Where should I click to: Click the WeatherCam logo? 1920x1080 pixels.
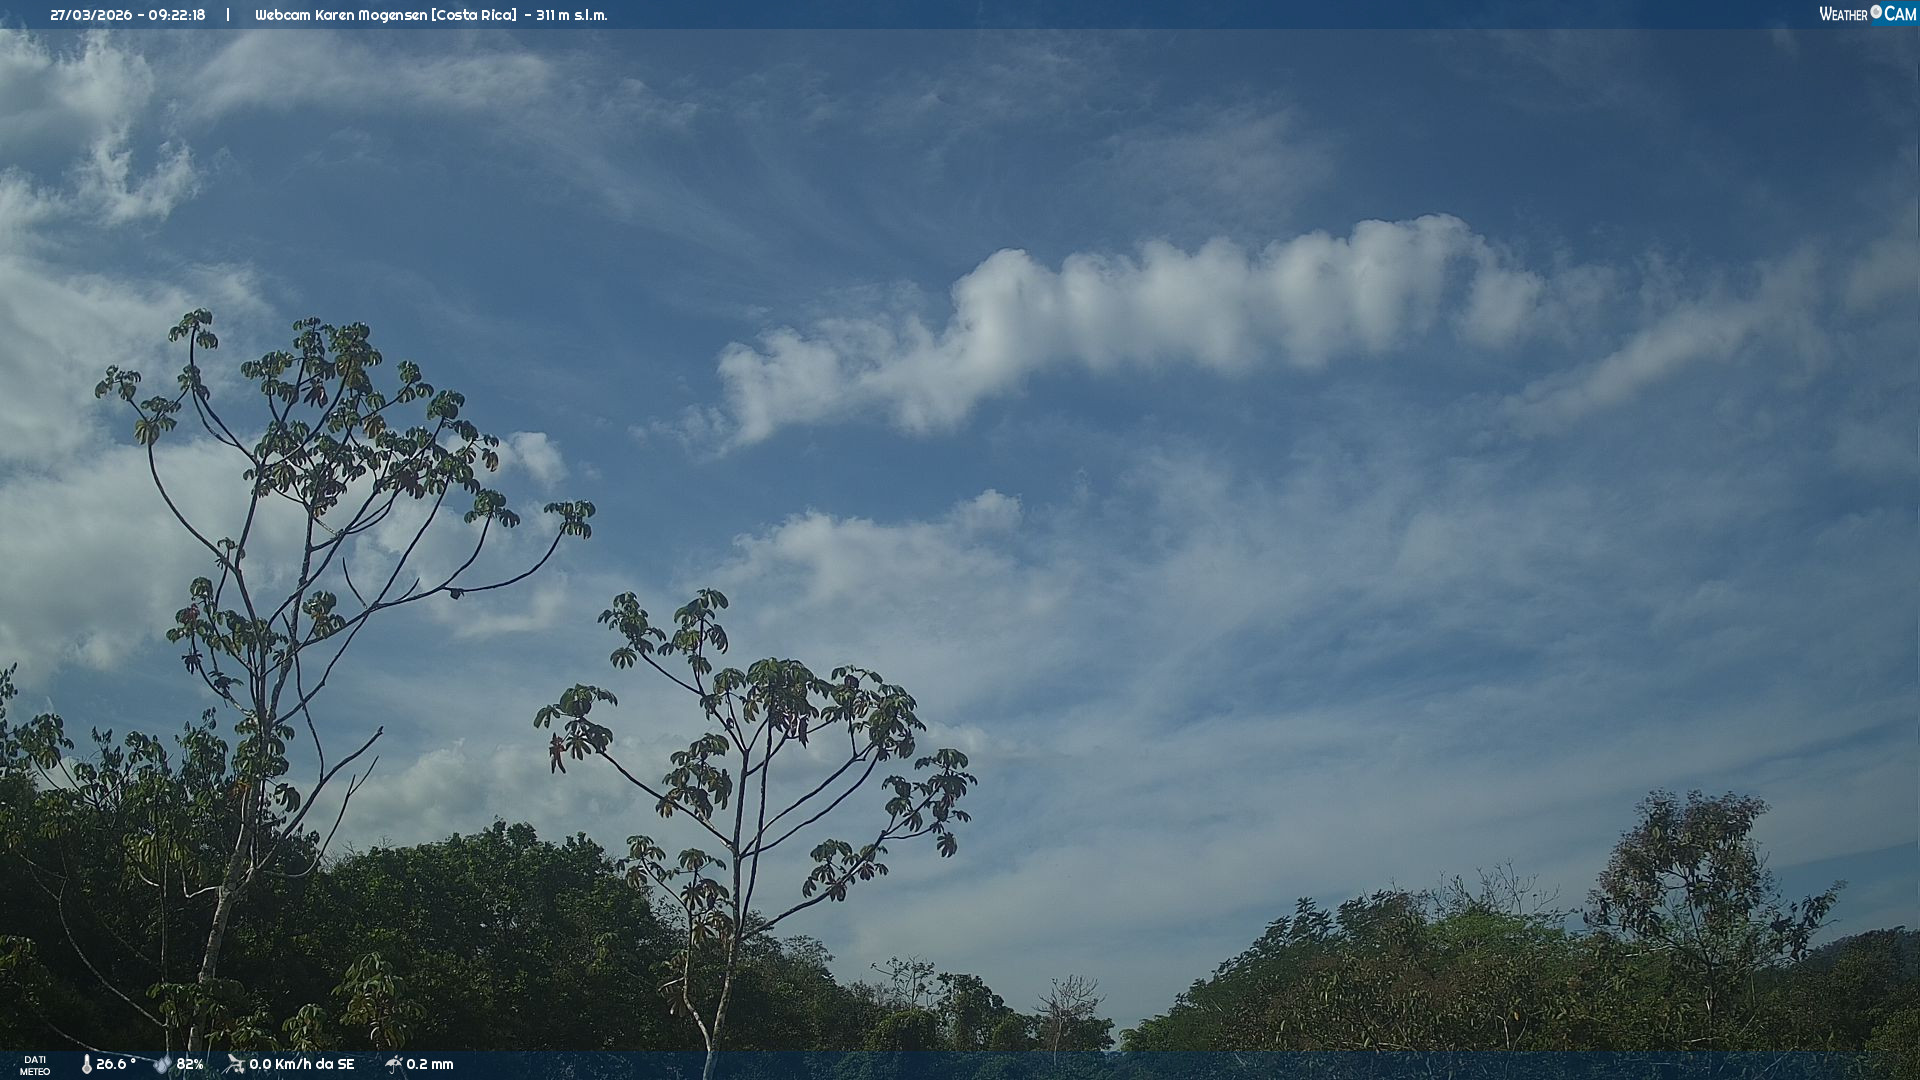[x=1867, y=14]
